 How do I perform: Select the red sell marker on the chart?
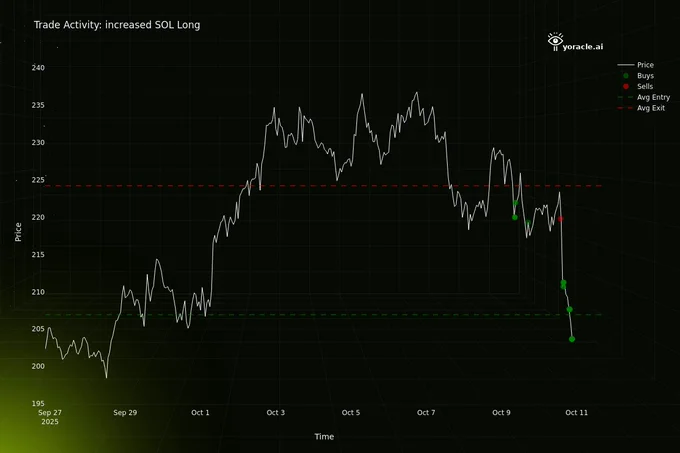(x=560, y=219)
